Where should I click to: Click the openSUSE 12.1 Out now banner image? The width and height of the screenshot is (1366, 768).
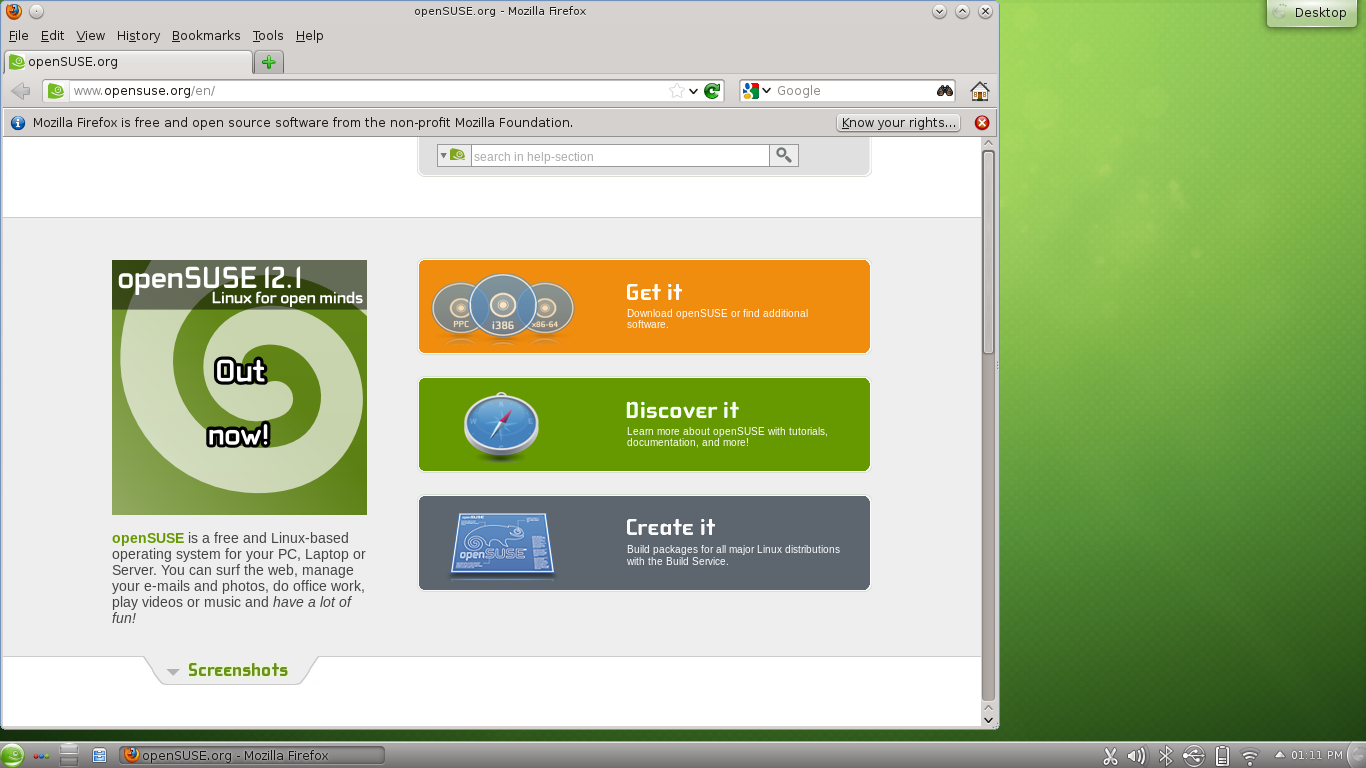[x=239, y=387]
